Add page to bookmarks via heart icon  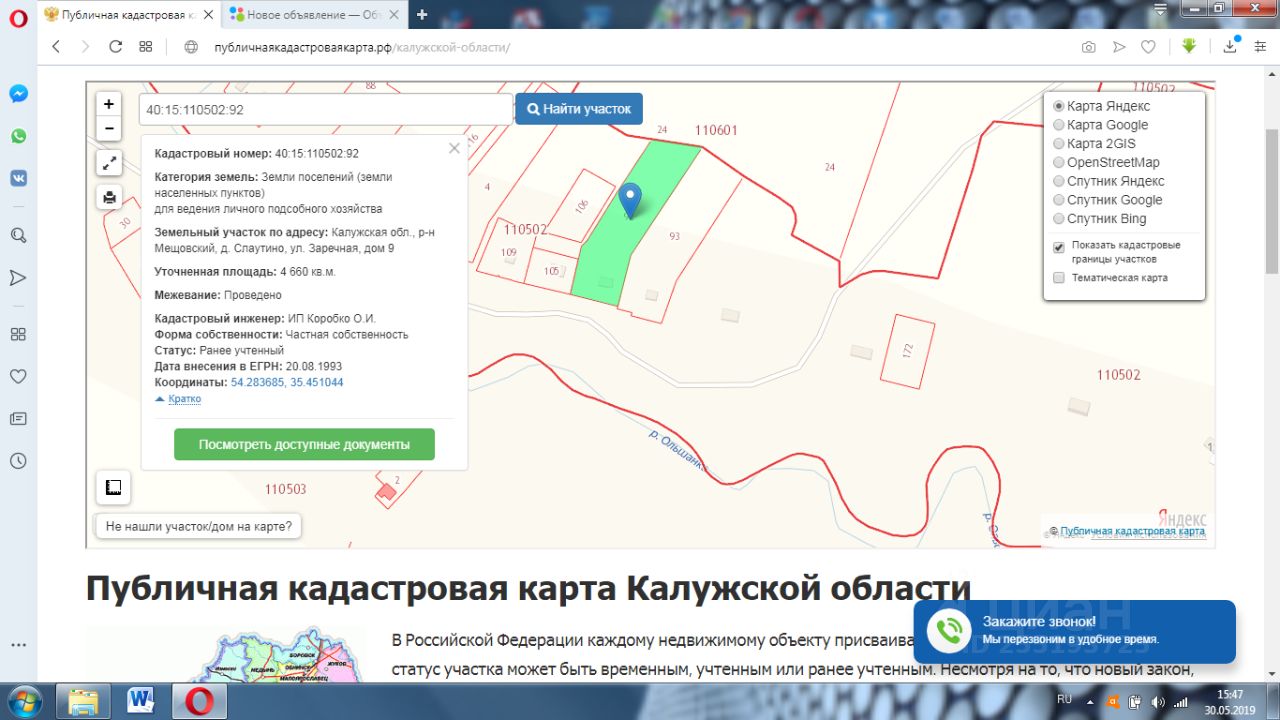point(1149,47)
